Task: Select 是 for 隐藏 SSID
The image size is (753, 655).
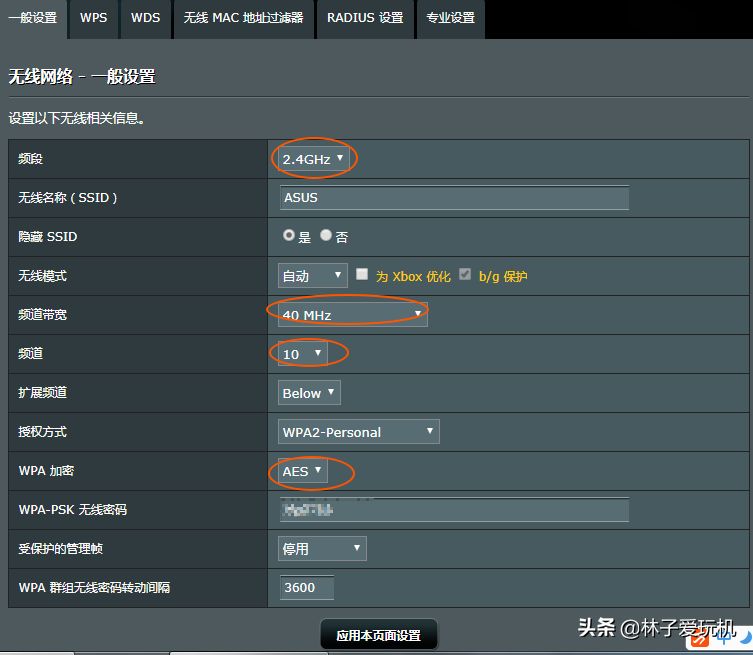Action: click(289, 235)
